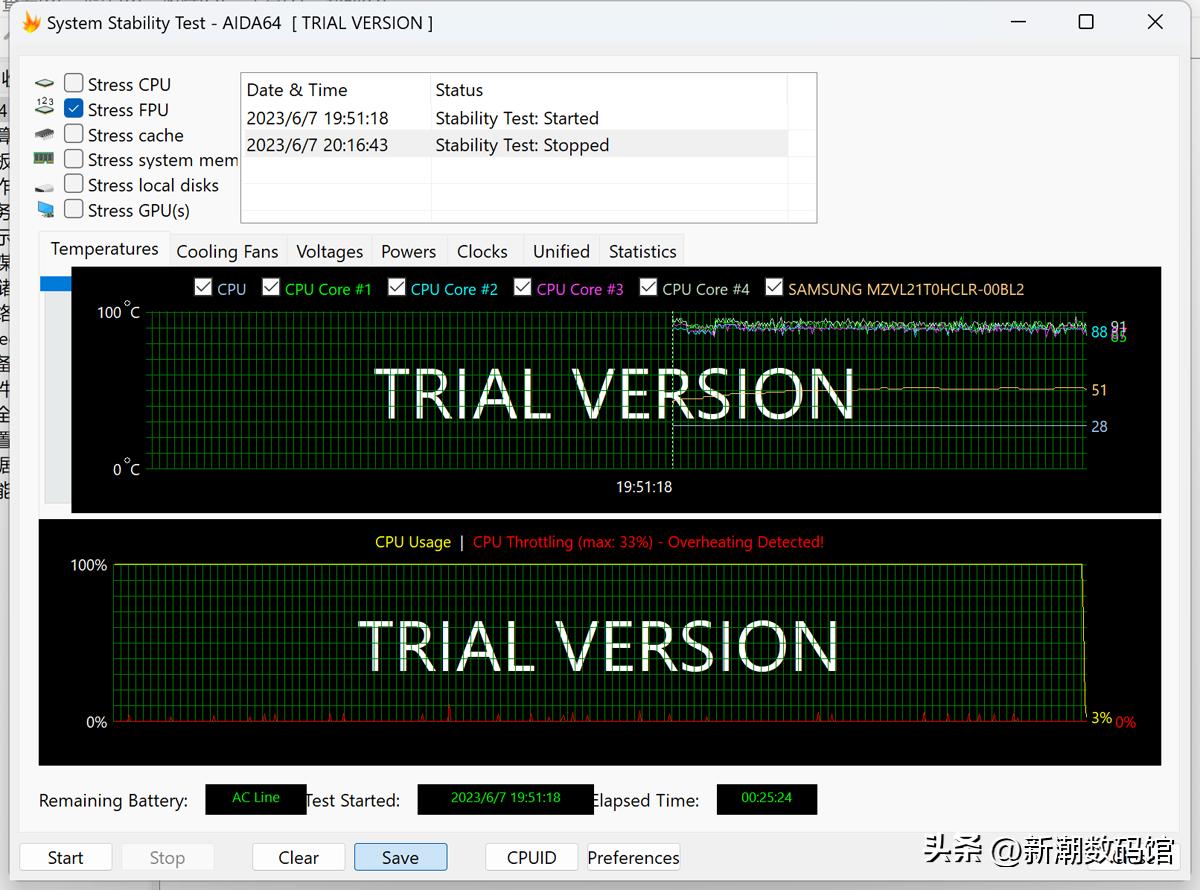Maximize the System Stability Test window
The image size is (1200, 890).
point(1086,22)
